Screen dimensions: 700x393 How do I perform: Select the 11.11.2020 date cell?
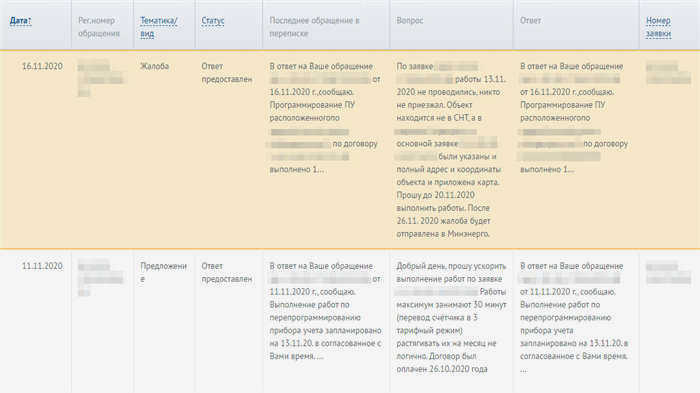(x=42, y=266)
